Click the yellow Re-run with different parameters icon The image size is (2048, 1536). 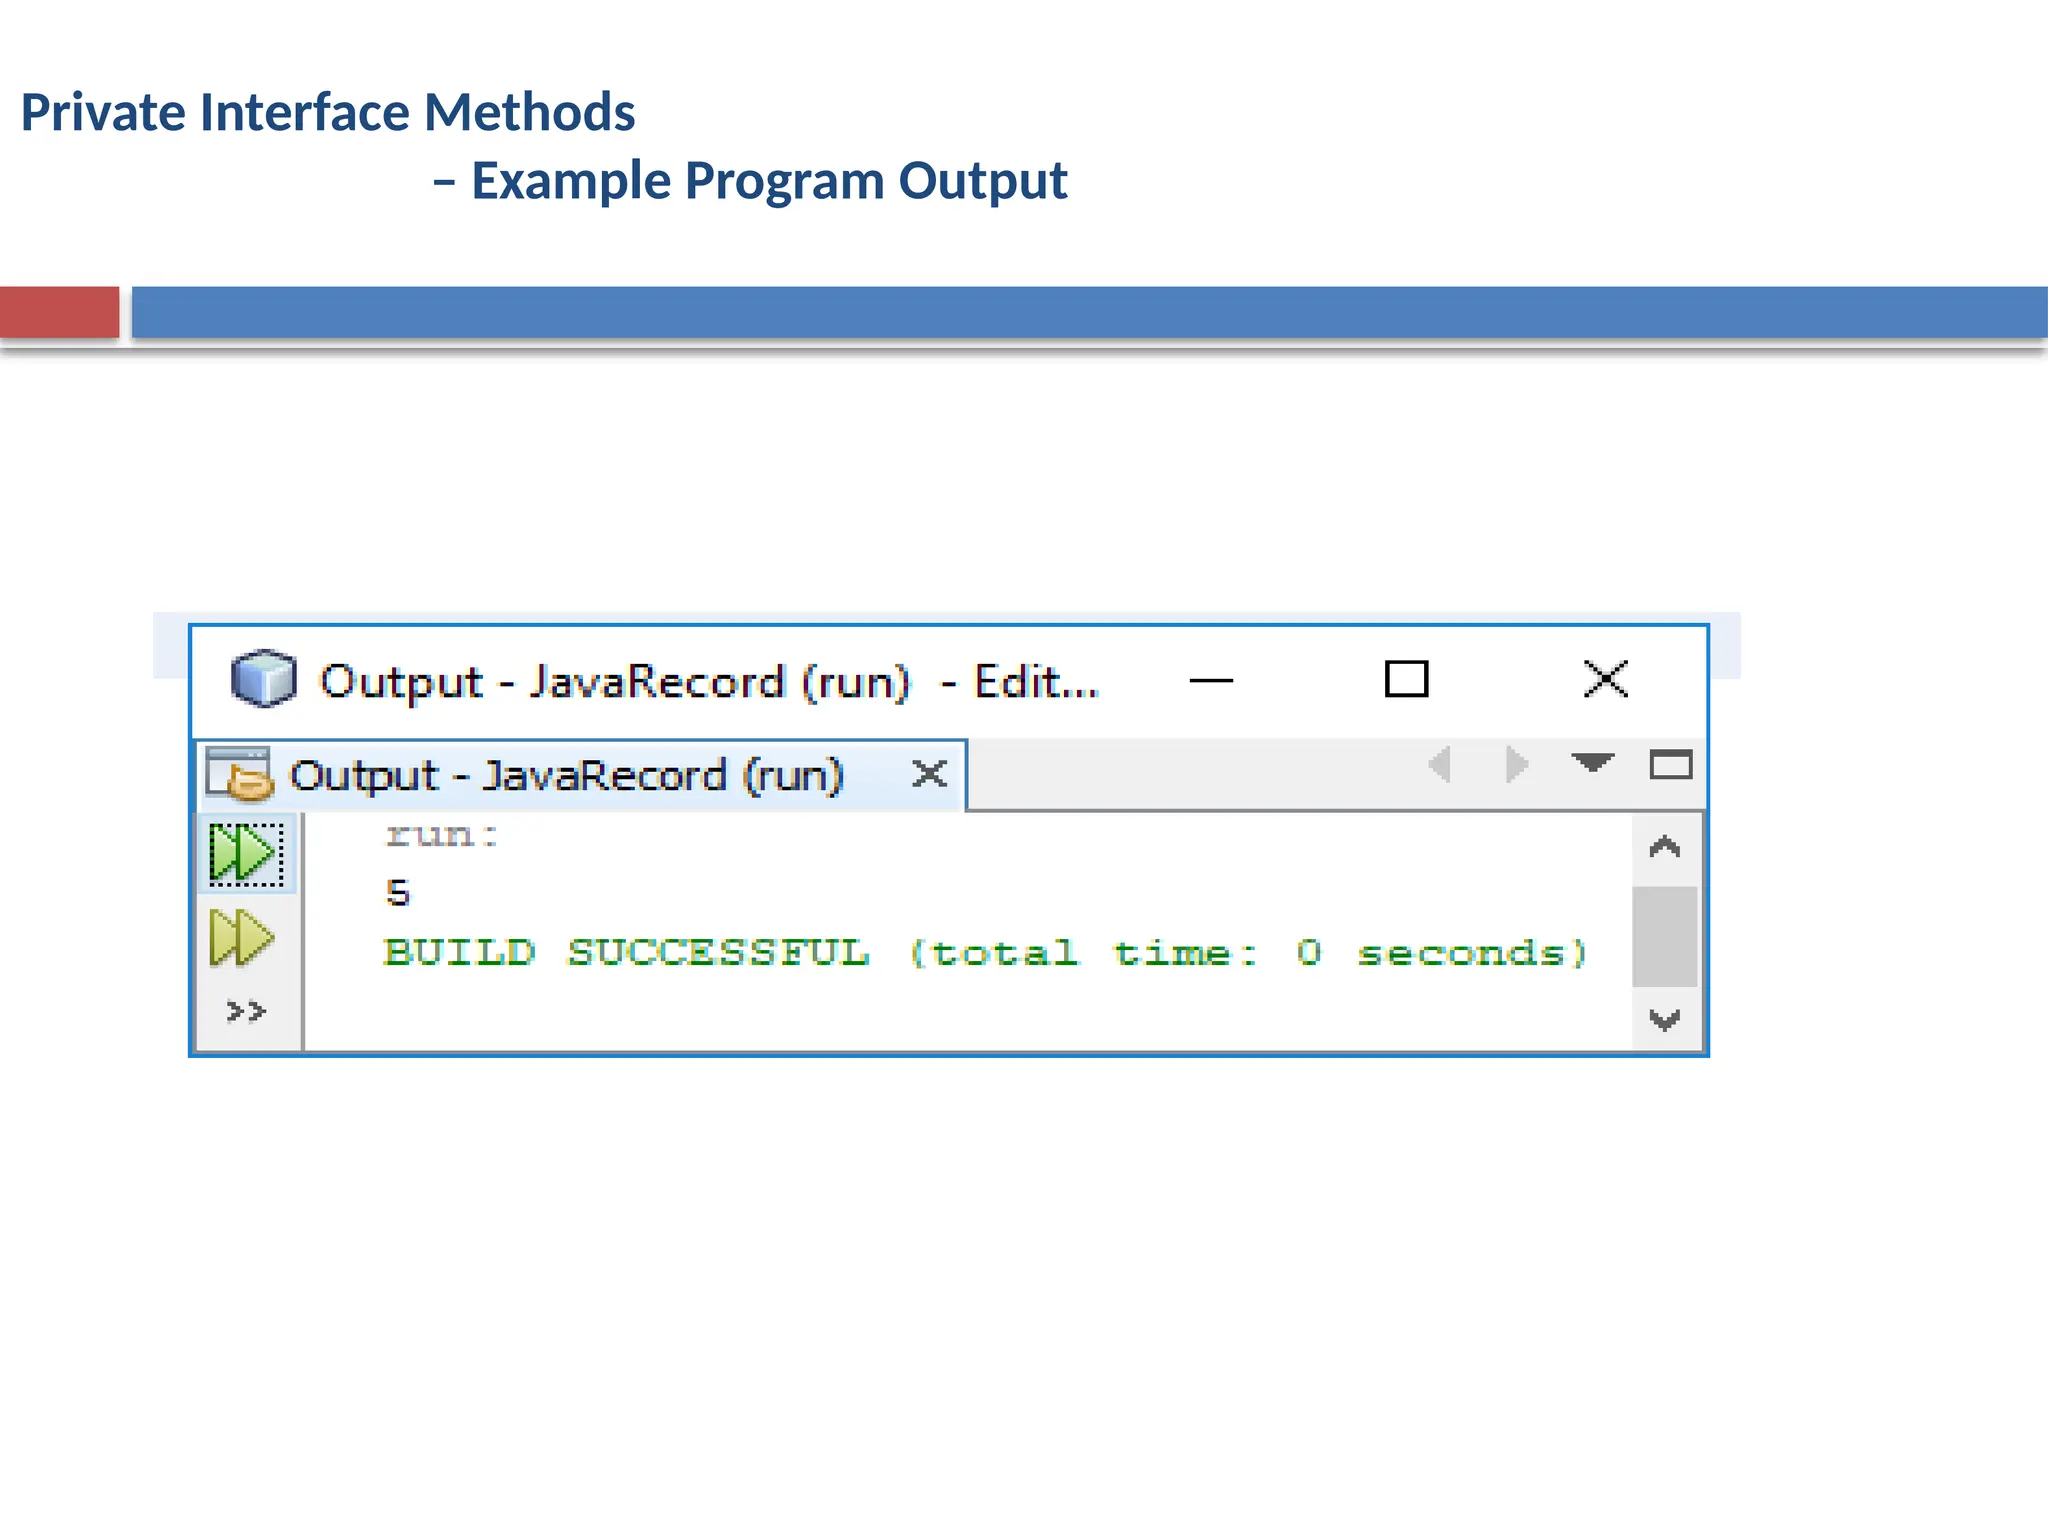pyautogui.click(x=242, y=938)
